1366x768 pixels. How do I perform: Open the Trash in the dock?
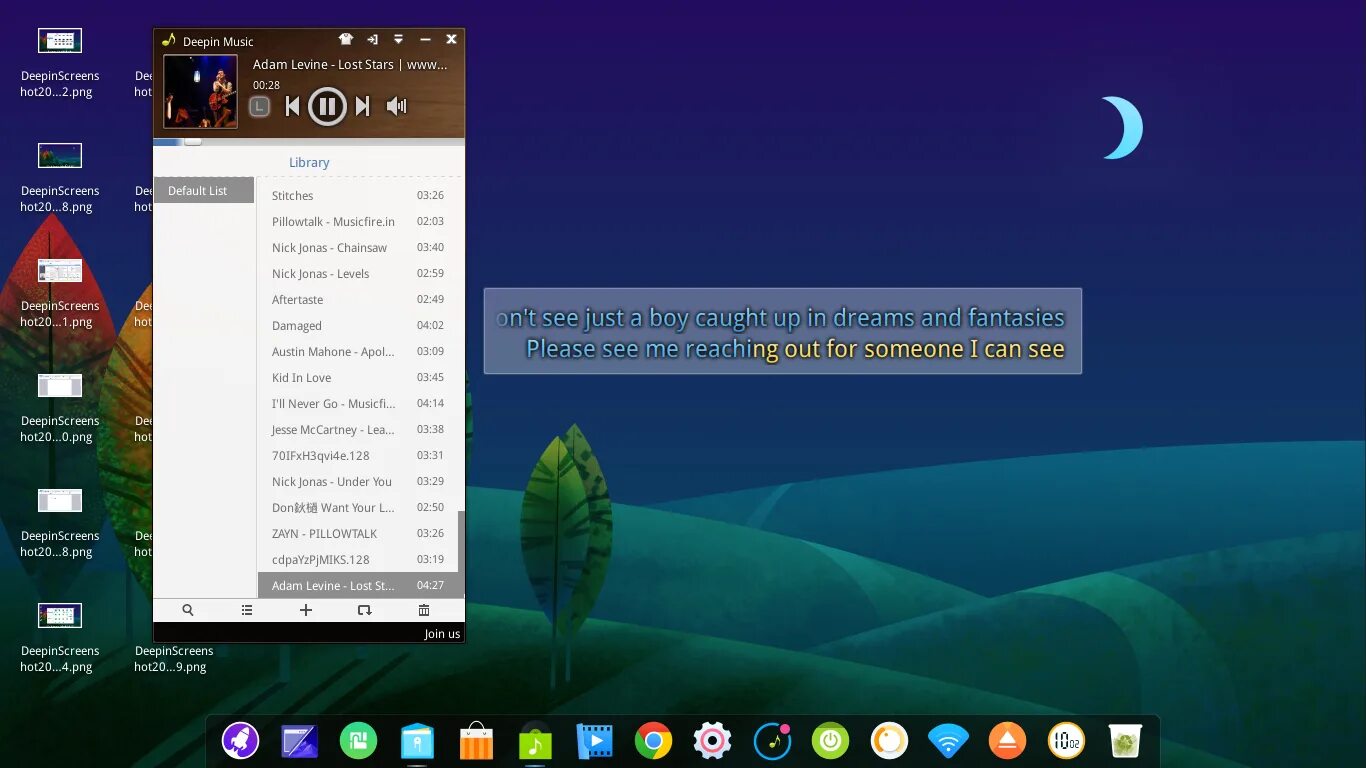(x=1125, y=741)
